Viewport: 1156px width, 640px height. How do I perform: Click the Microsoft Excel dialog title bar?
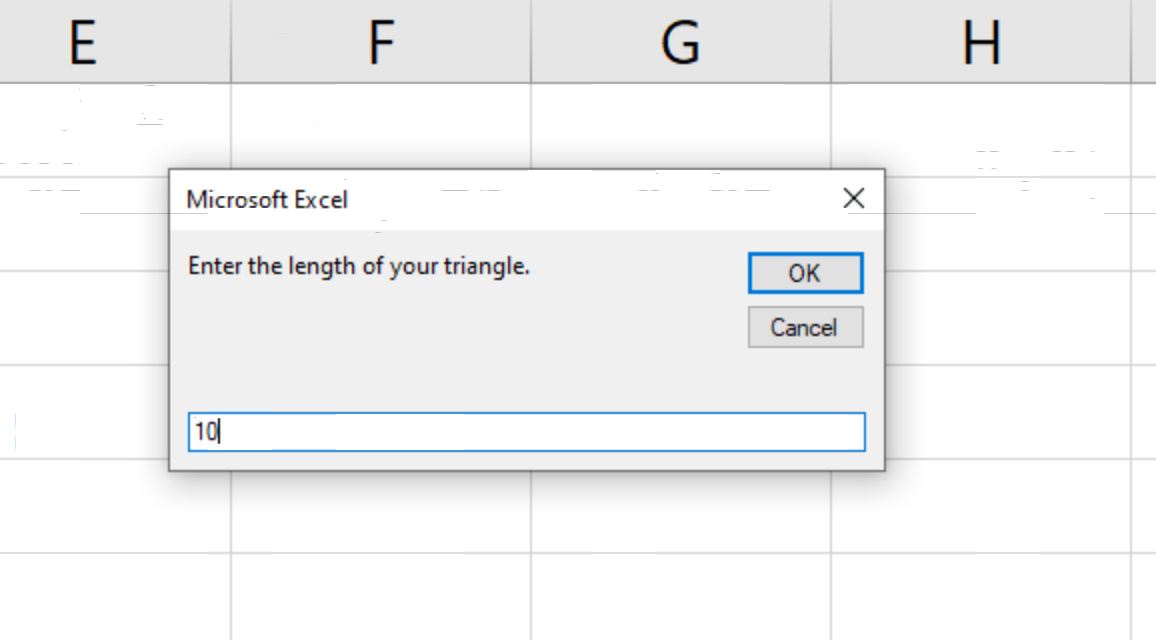pos(450,198)
